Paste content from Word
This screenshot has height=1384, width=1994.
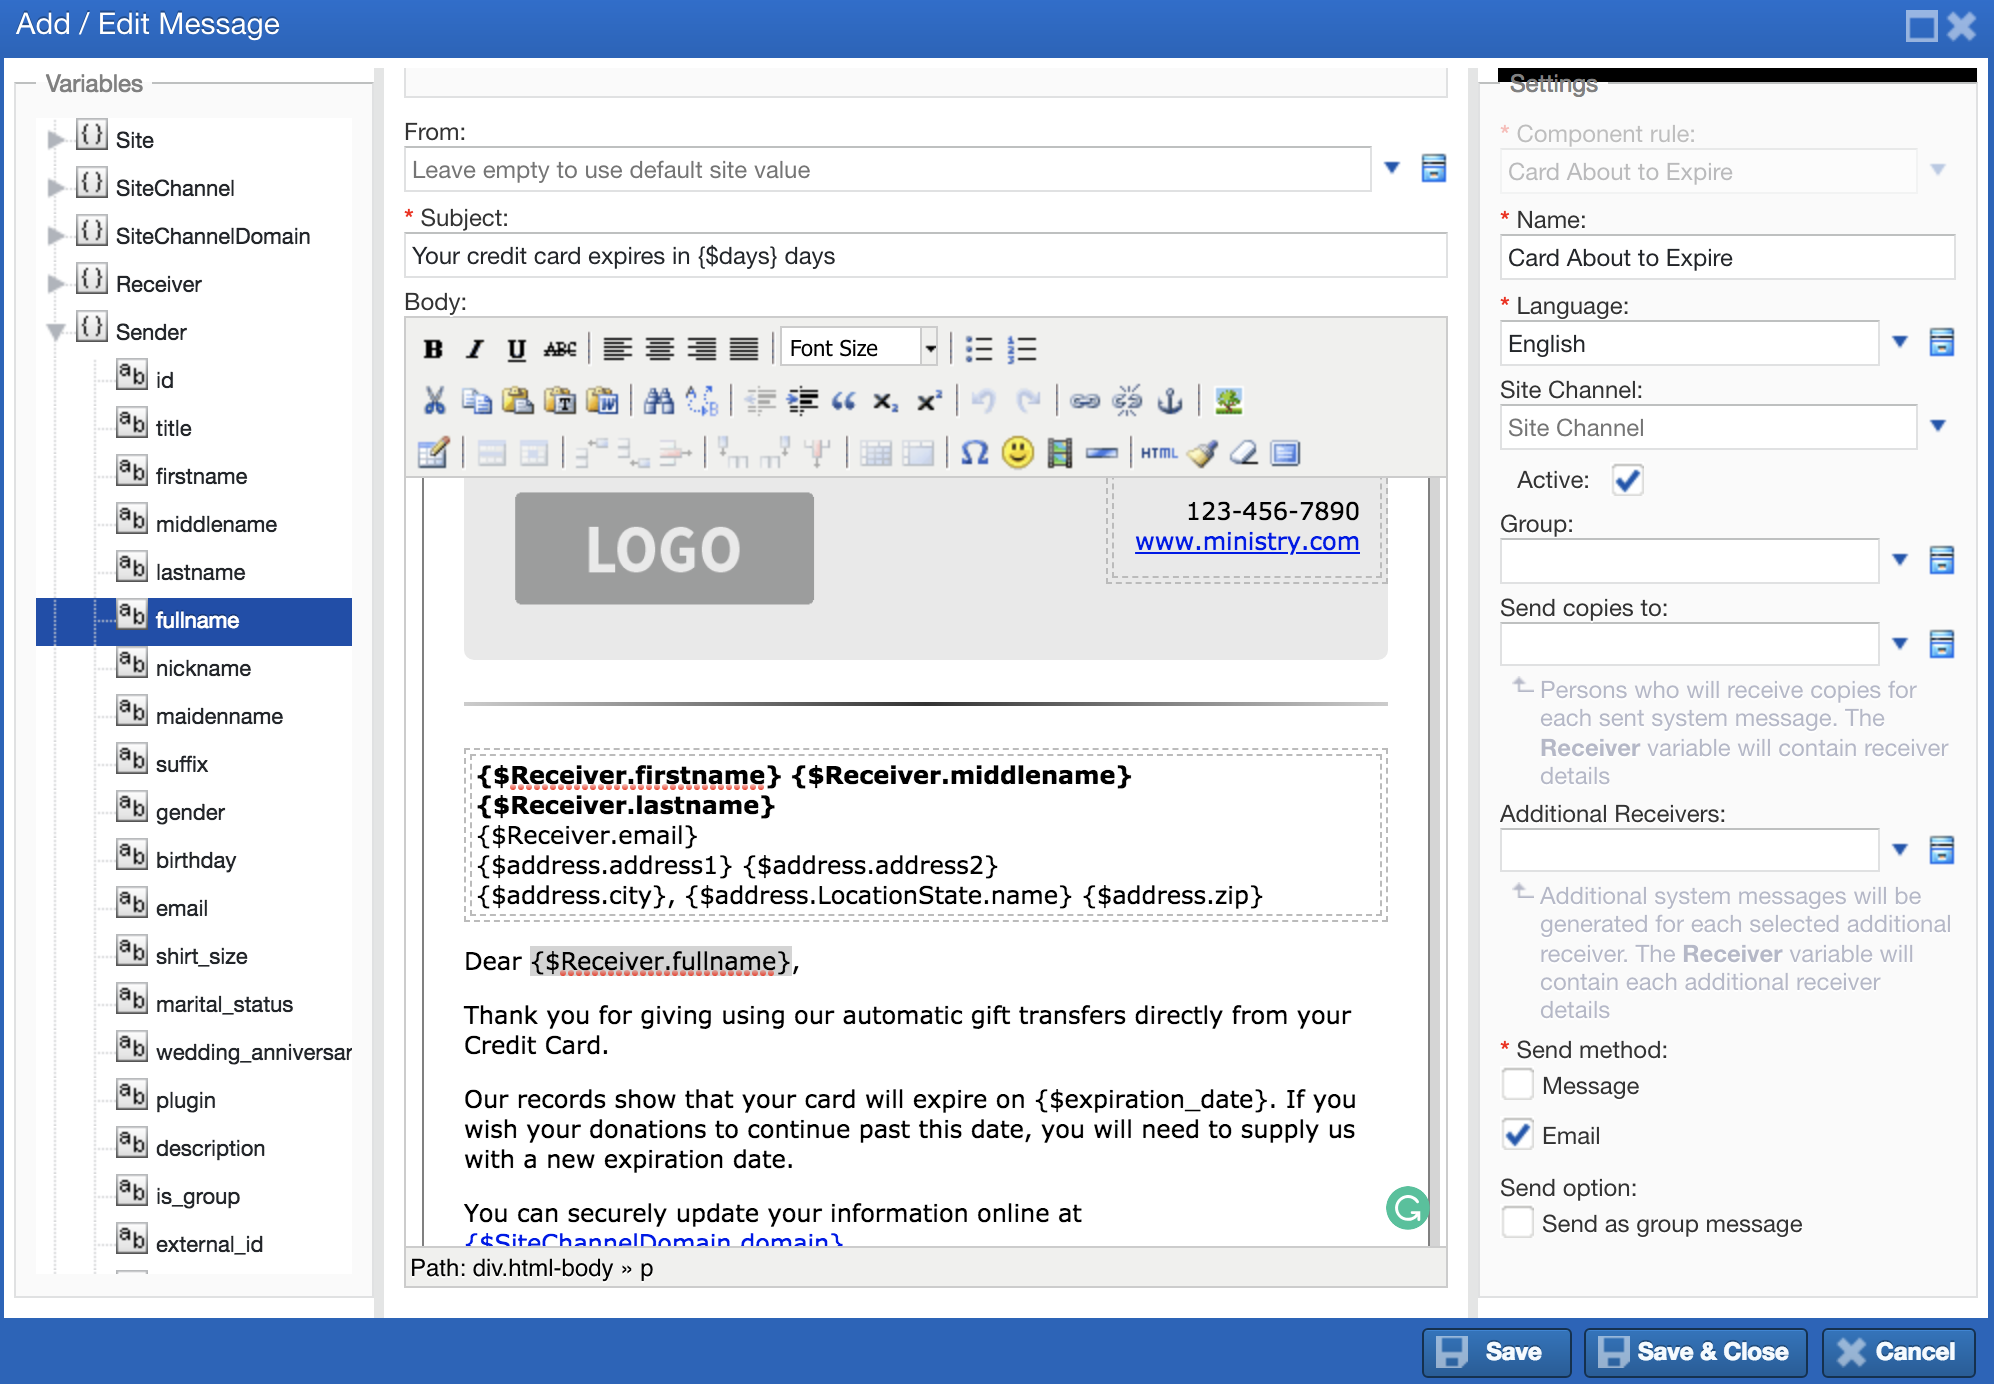[x=602, y=401]
